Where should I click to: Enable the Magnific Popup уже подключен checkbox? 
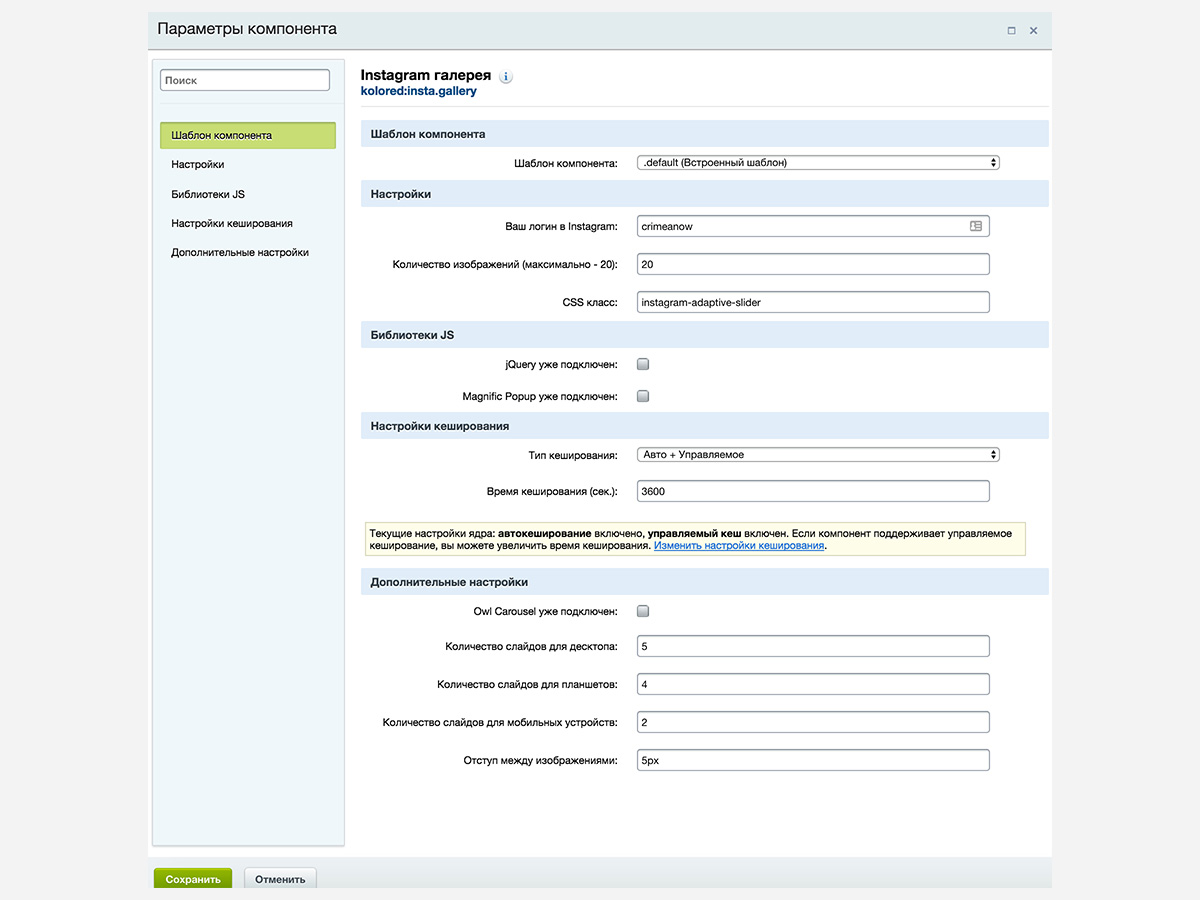(642, 396)
